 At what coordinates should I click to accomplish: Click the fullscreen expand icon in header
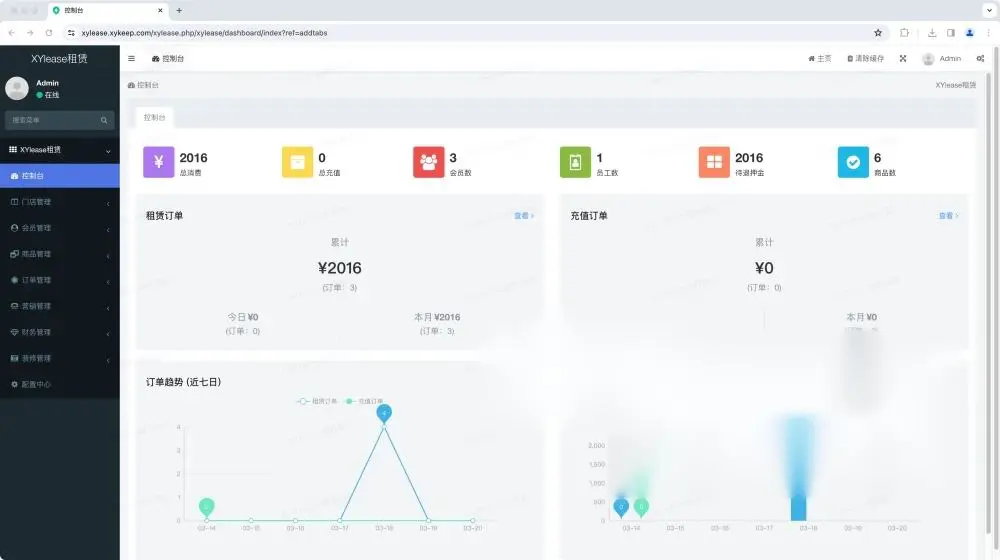903,58
